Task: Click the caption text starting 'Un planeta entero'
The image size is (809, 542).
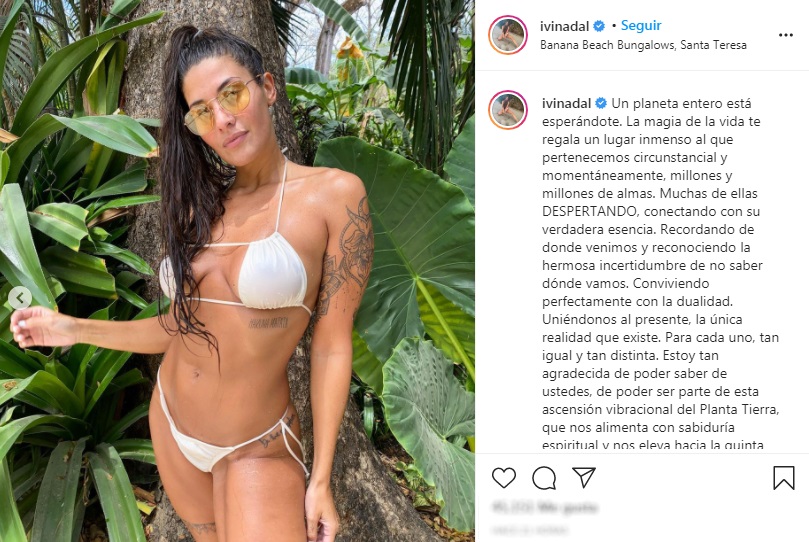Action: pyautogui.click(x=660, y=273)
